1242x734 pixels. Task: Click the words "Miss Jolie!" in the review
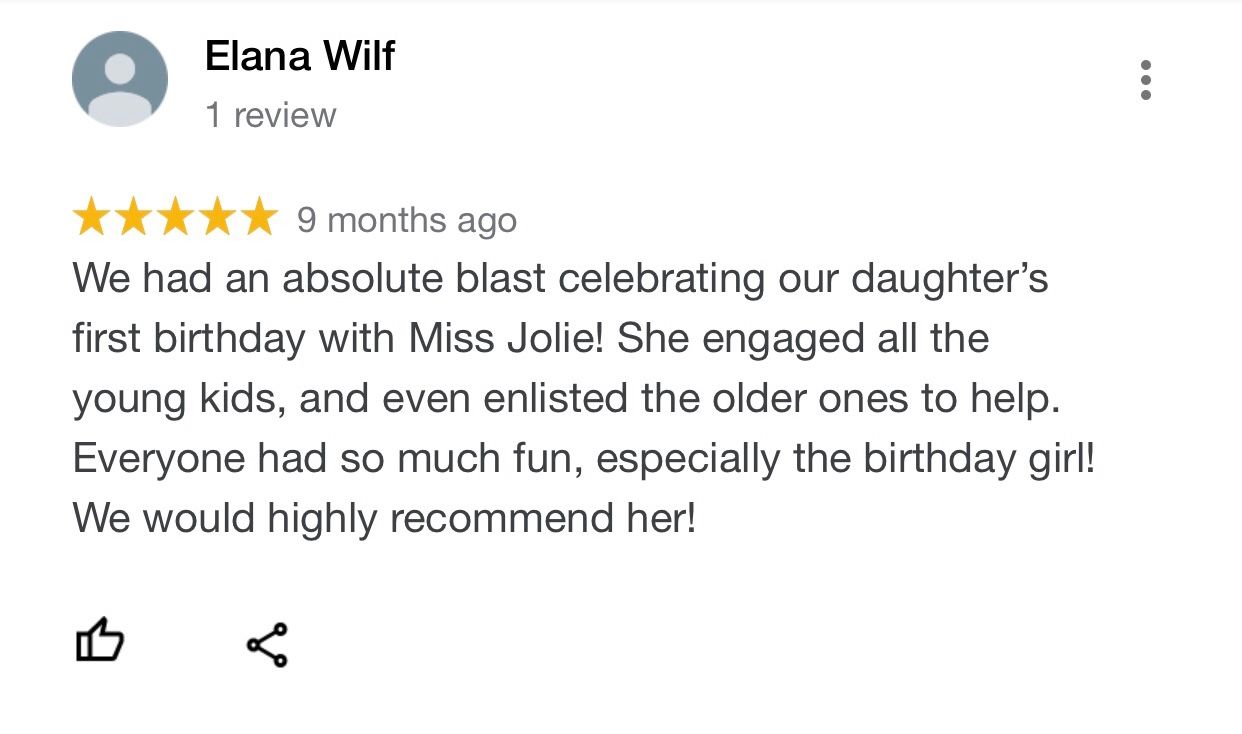tap(506, 338)
